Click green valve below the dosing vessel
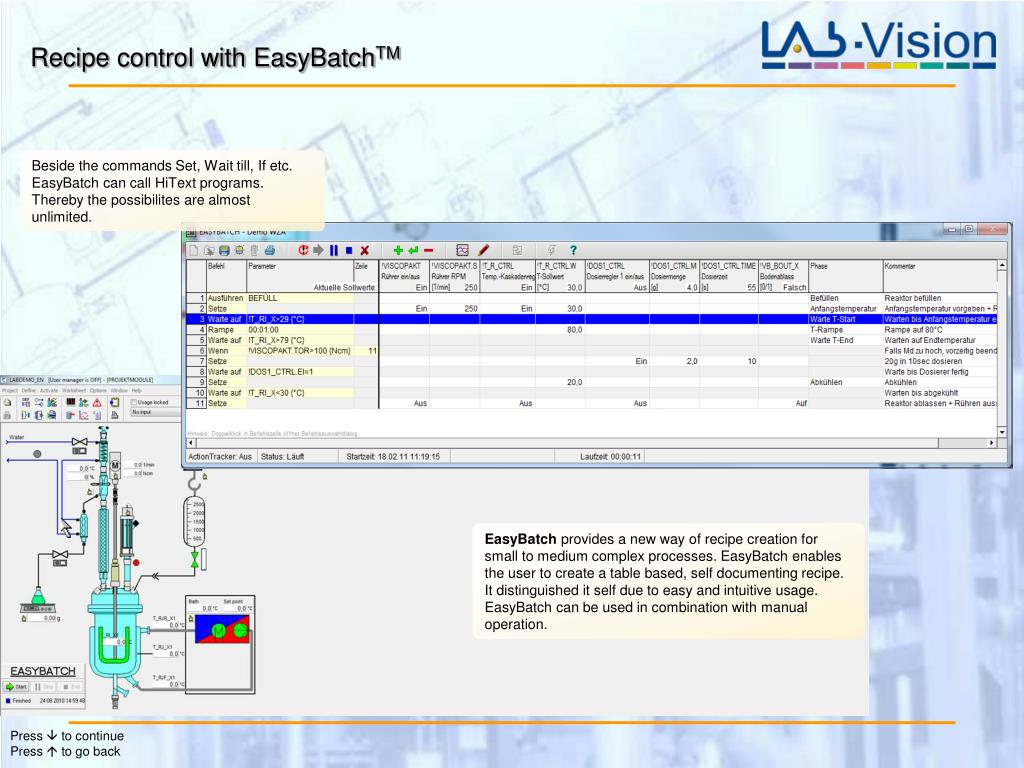This screenshot has width=1024, height=768. click(x=194, y=560)
